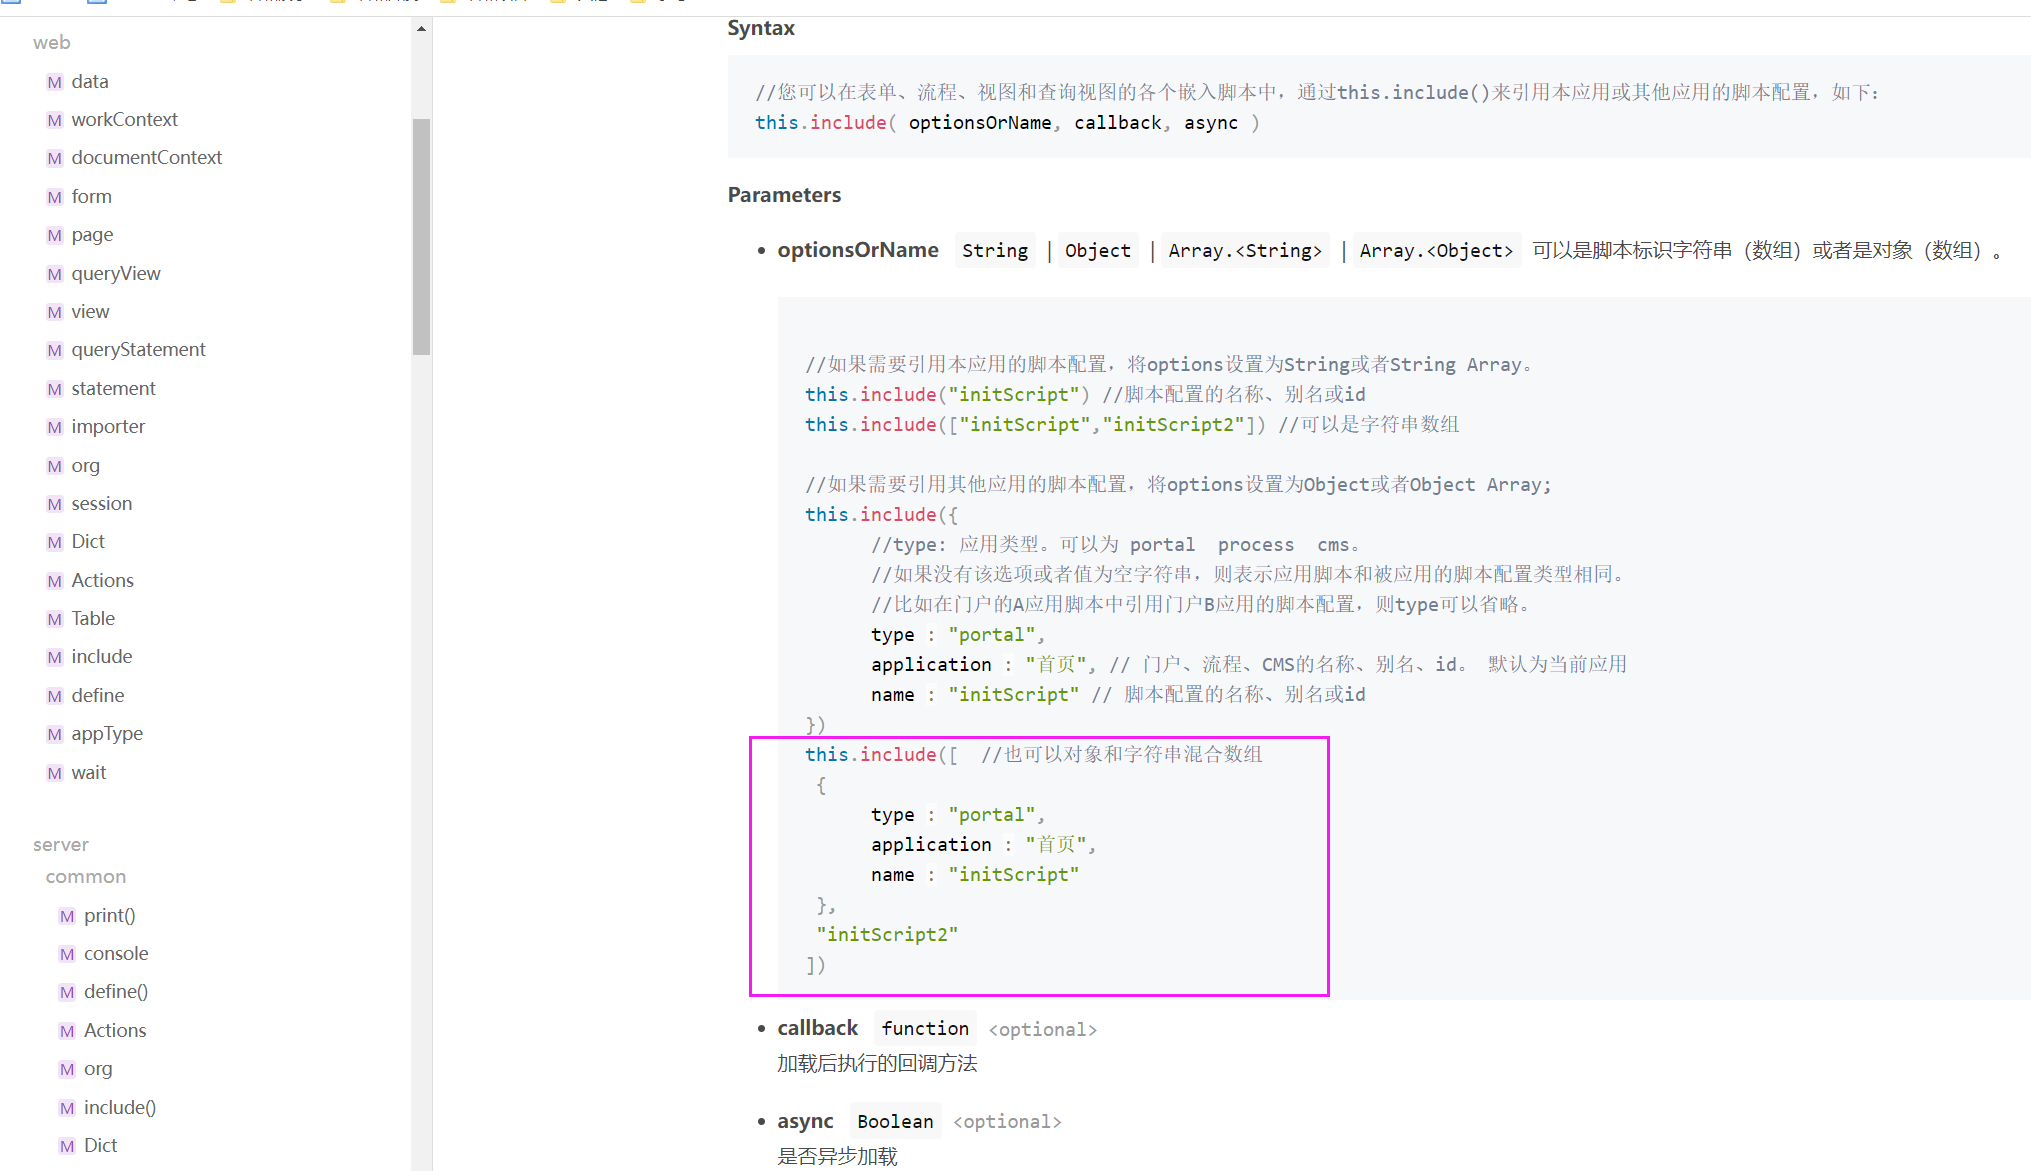Click the sidebar scroll-up arrow
The image size is (2031, 1171).
421,29
